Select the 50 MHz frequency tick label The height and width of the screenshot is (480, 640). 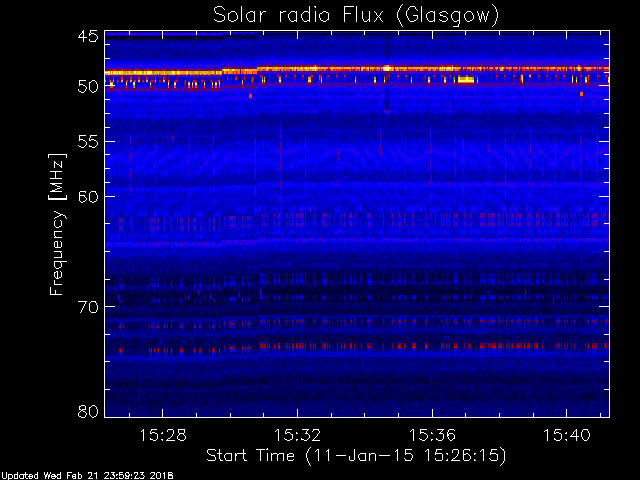click(x=87, y=87)
